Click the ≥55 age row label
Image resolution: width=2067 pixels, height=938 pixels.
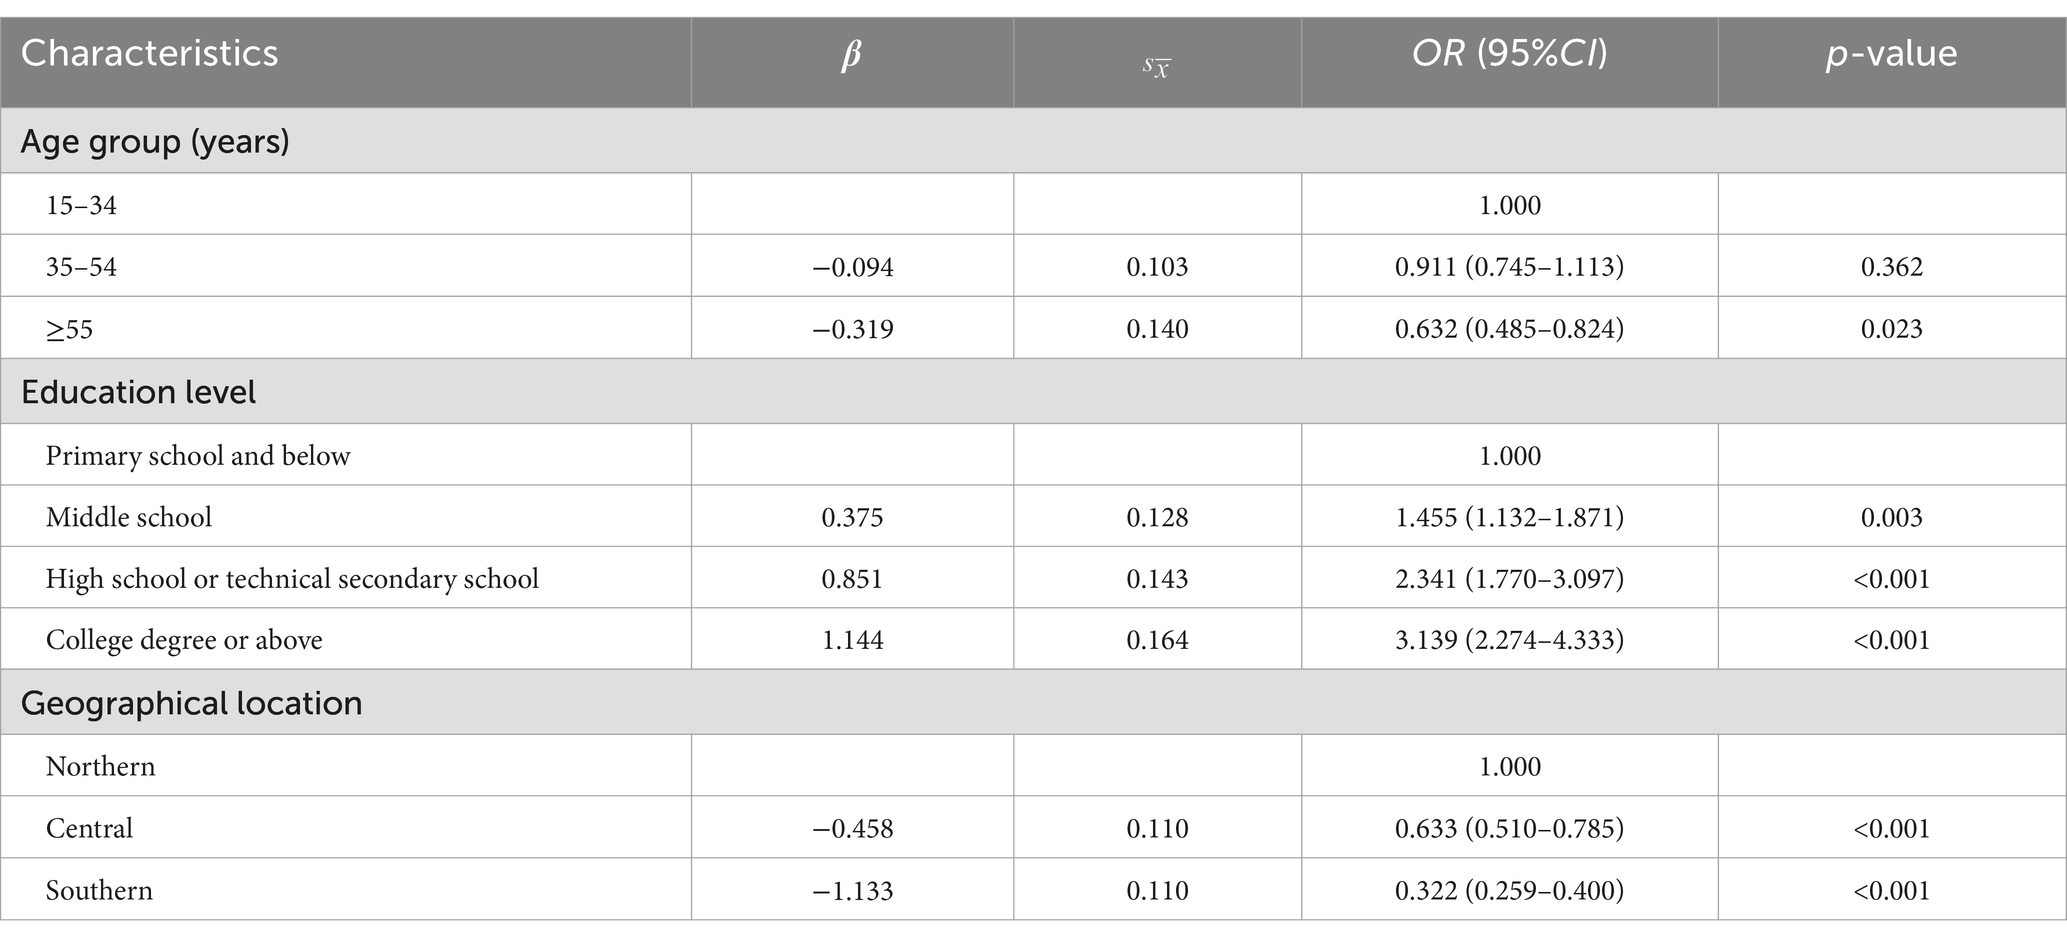click(69, 329)
